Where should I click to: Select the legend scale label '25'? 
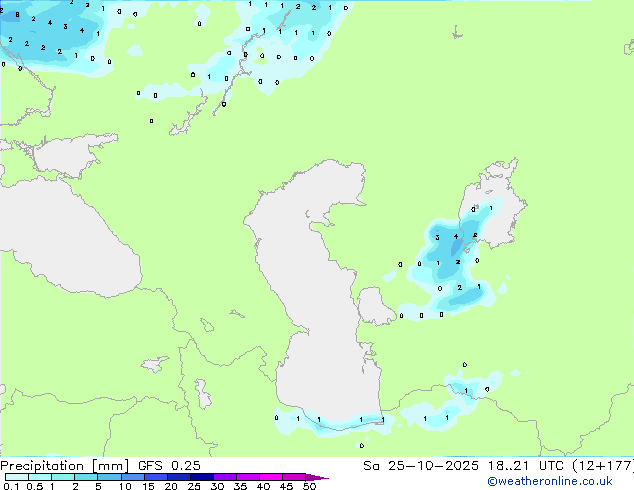point(194,486)
